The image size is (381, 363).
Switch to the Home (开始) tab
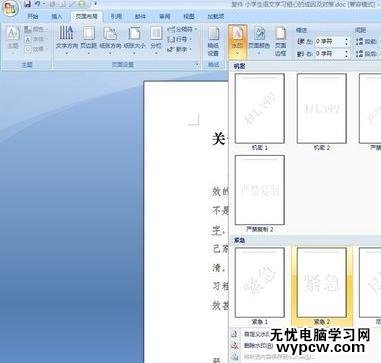[33, 16]
